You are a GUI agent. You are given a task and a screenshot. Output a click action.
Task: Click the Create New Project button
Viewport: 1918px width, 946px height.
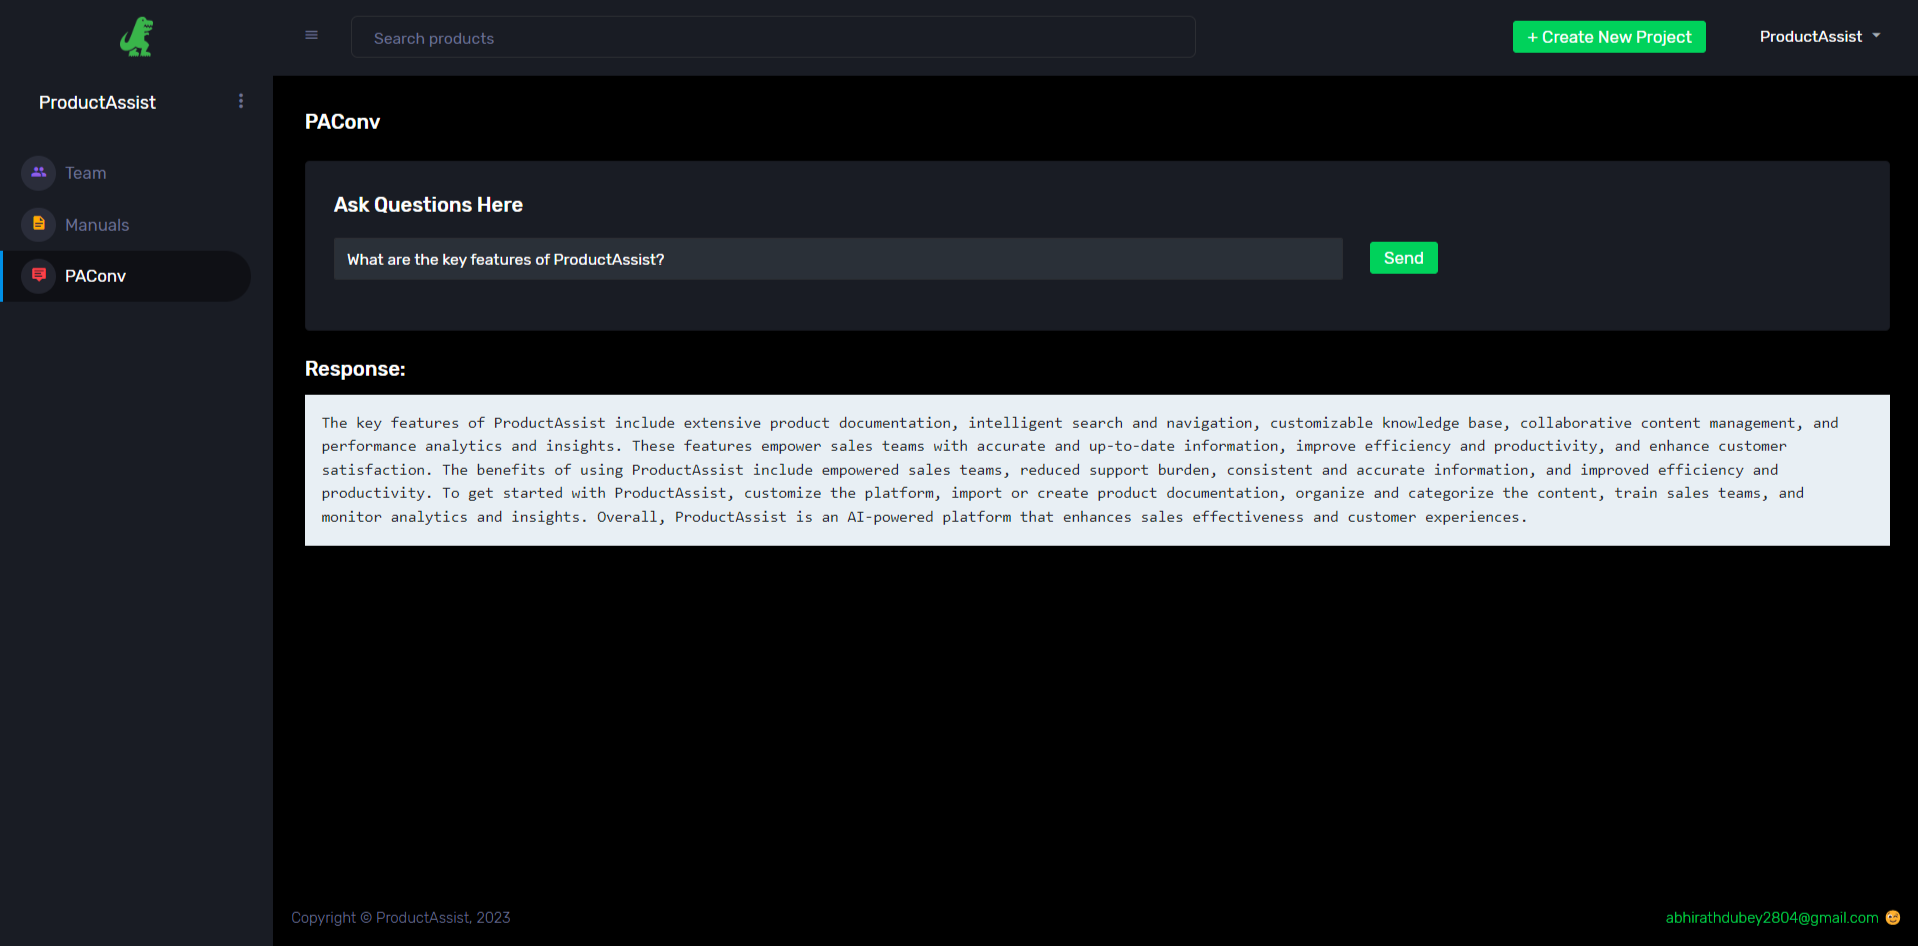coord(1609,37)
